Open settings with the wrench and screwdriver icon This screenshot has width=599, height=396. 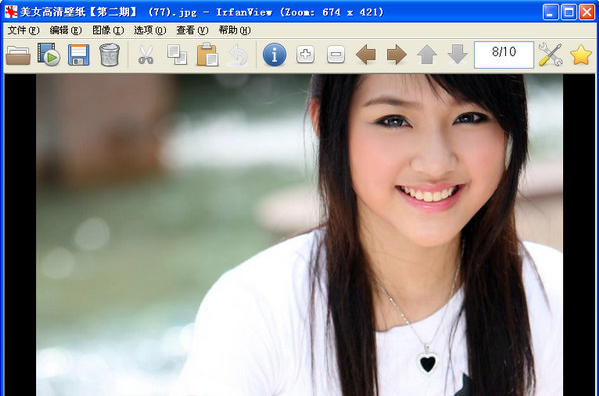(x=550, y=55)
